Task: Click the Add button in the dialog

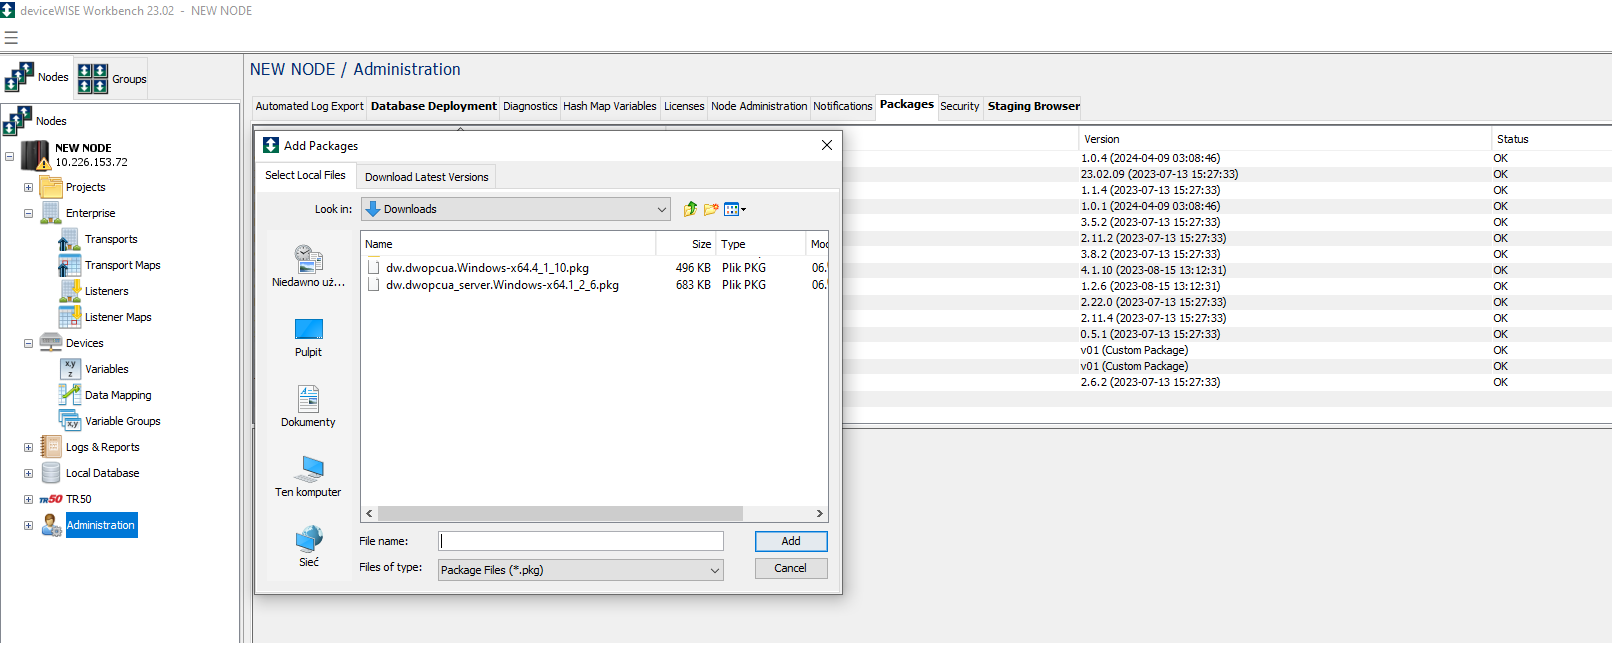Action: pos(791,541)
